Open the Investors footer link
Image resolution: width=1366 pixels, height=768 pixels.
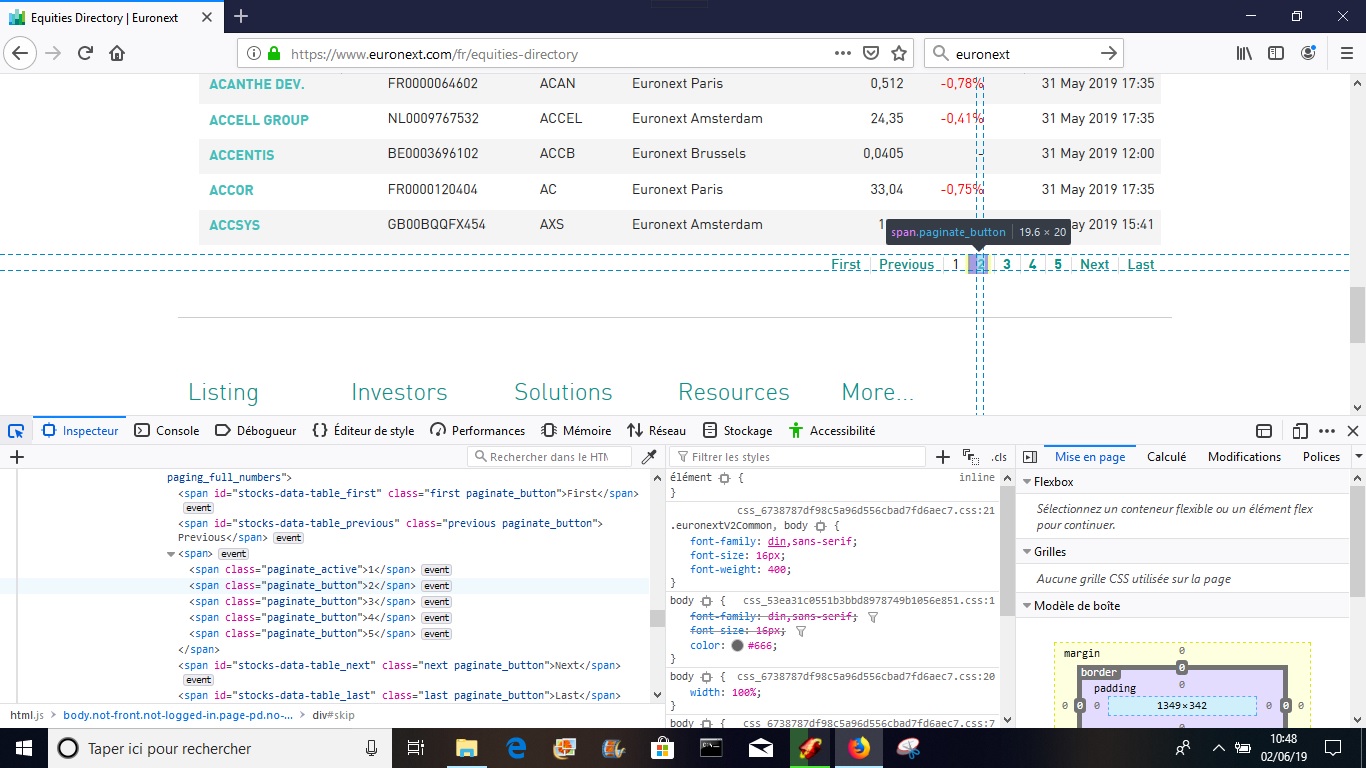[x=399, y=392]
